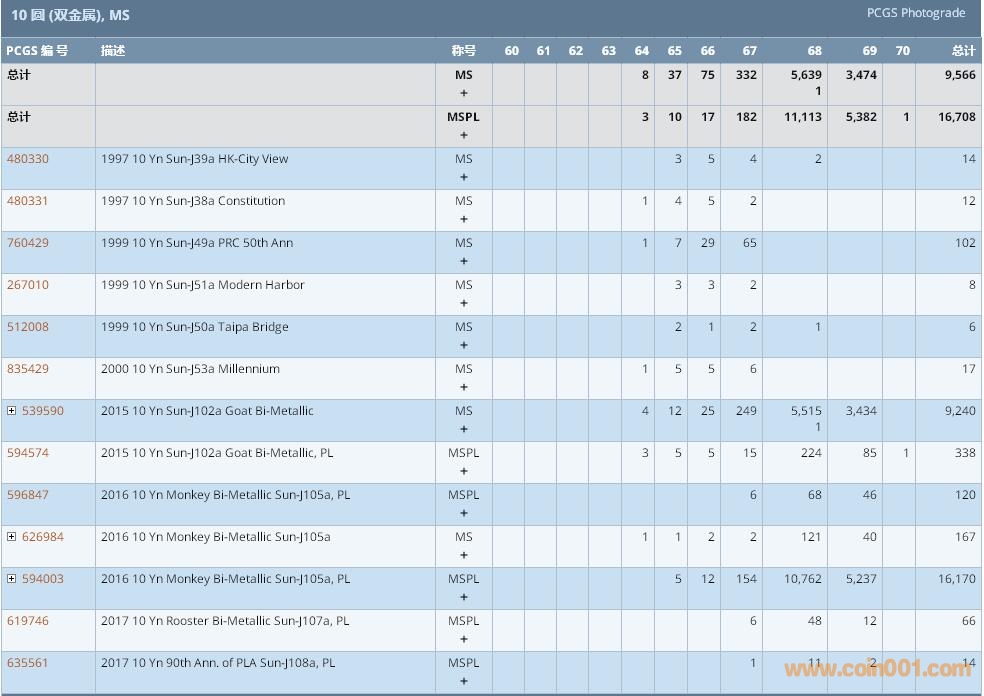
Task: Click the plus under MSPL for 90th Ann. PLA
Action: (463, 681)
